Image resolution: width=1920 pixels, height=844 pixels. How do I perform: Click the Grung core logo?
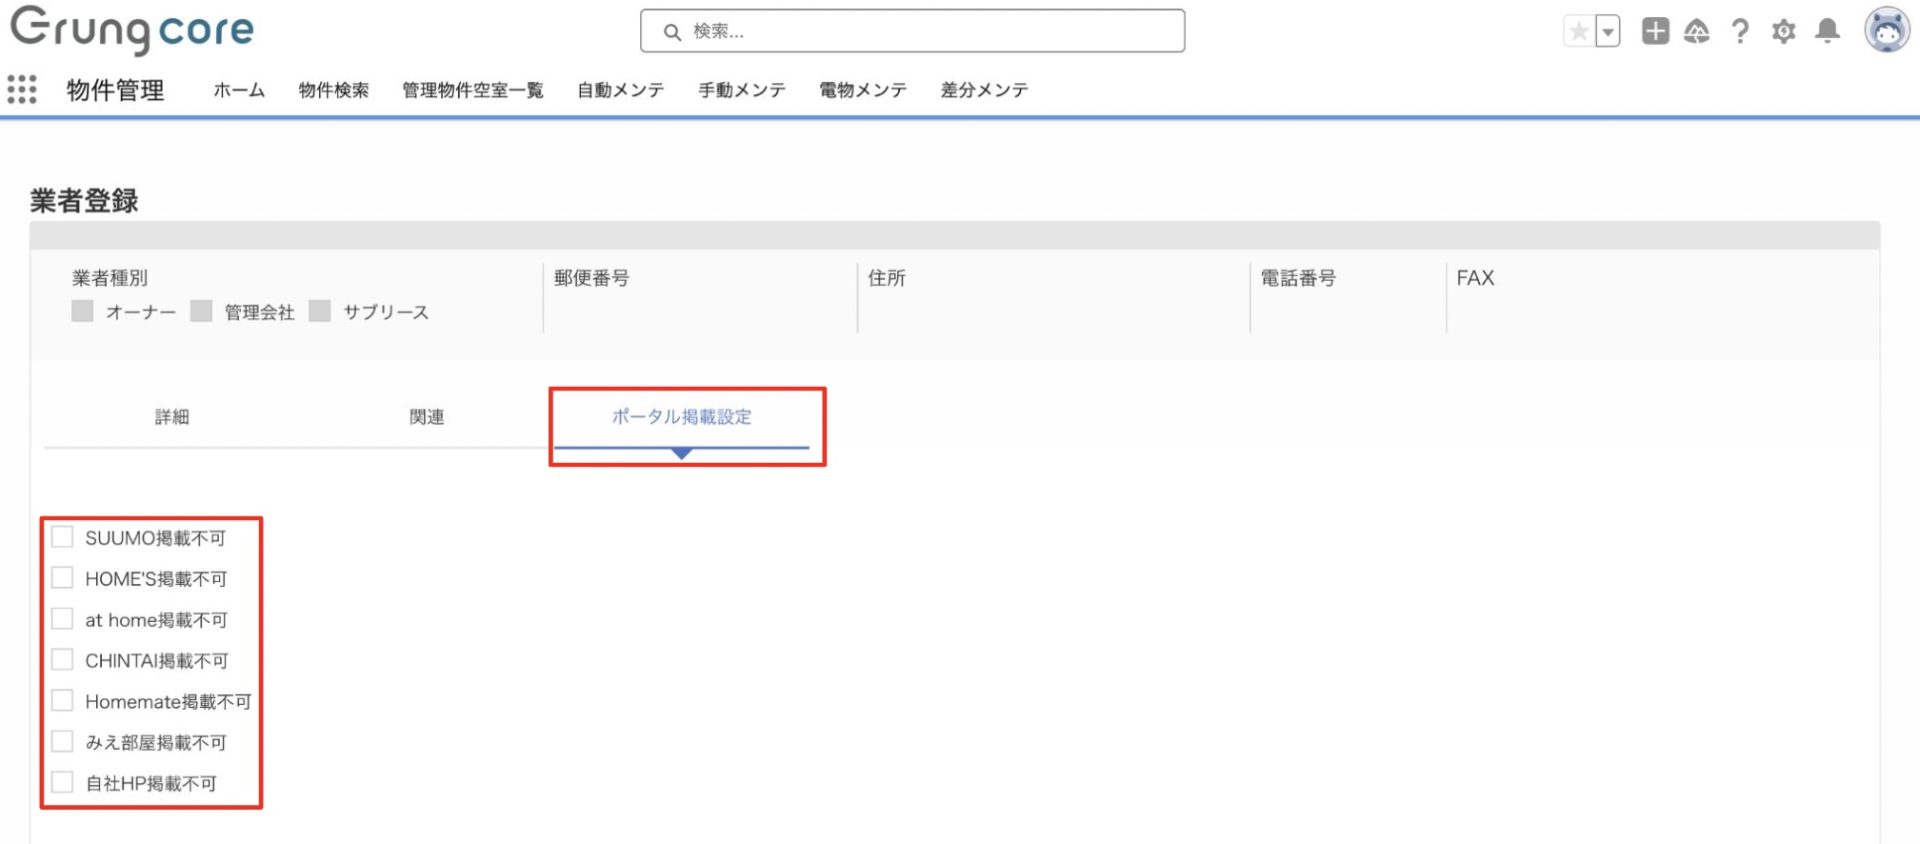132,30
